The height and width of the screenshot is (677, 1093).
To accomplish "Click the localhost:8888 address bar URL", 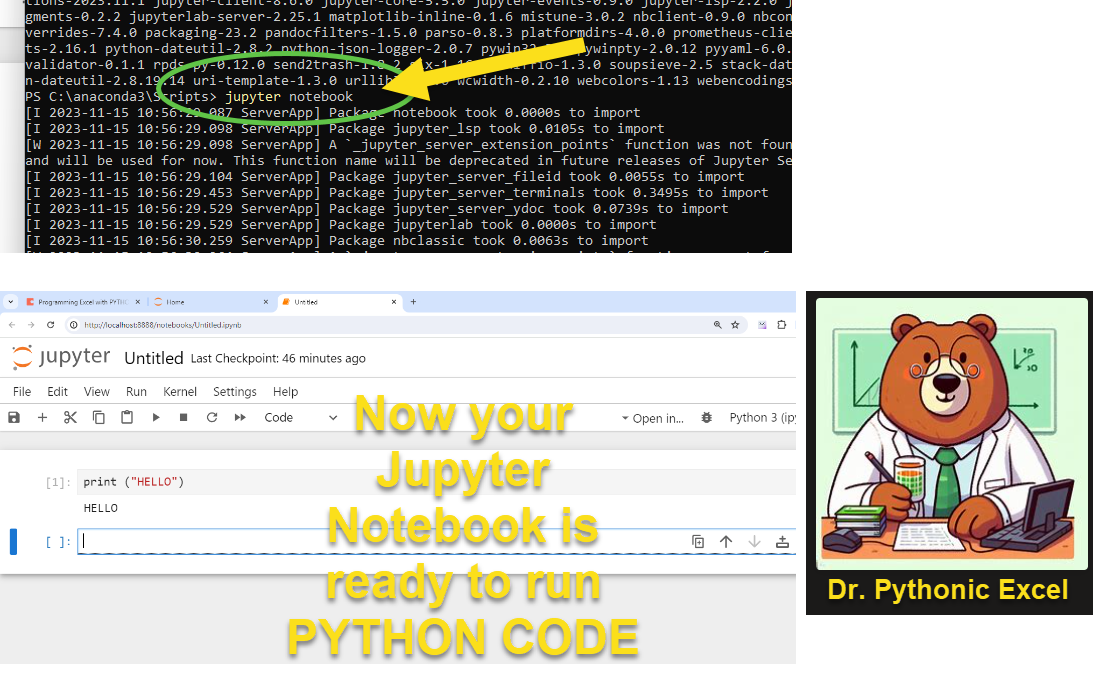I will click(162, 325).
